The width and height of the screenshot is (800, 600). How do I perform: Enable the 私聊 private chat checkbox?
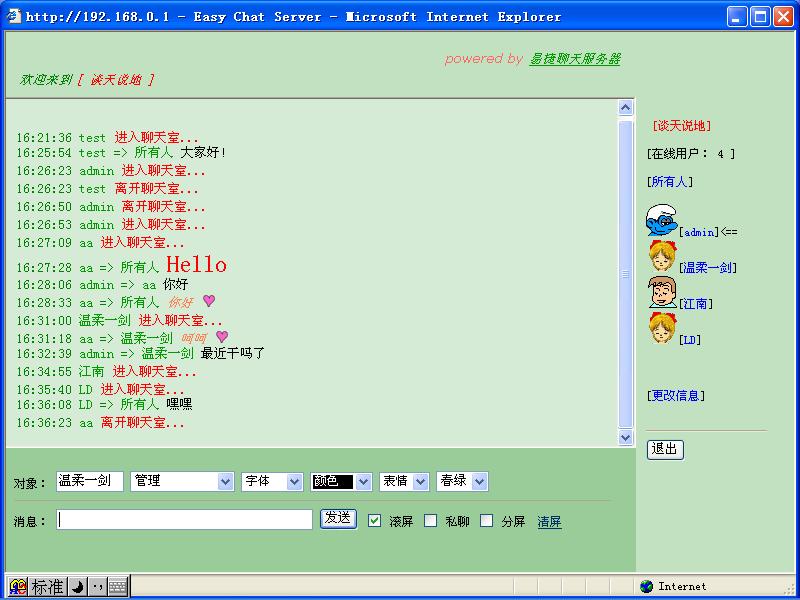[431, 520]
